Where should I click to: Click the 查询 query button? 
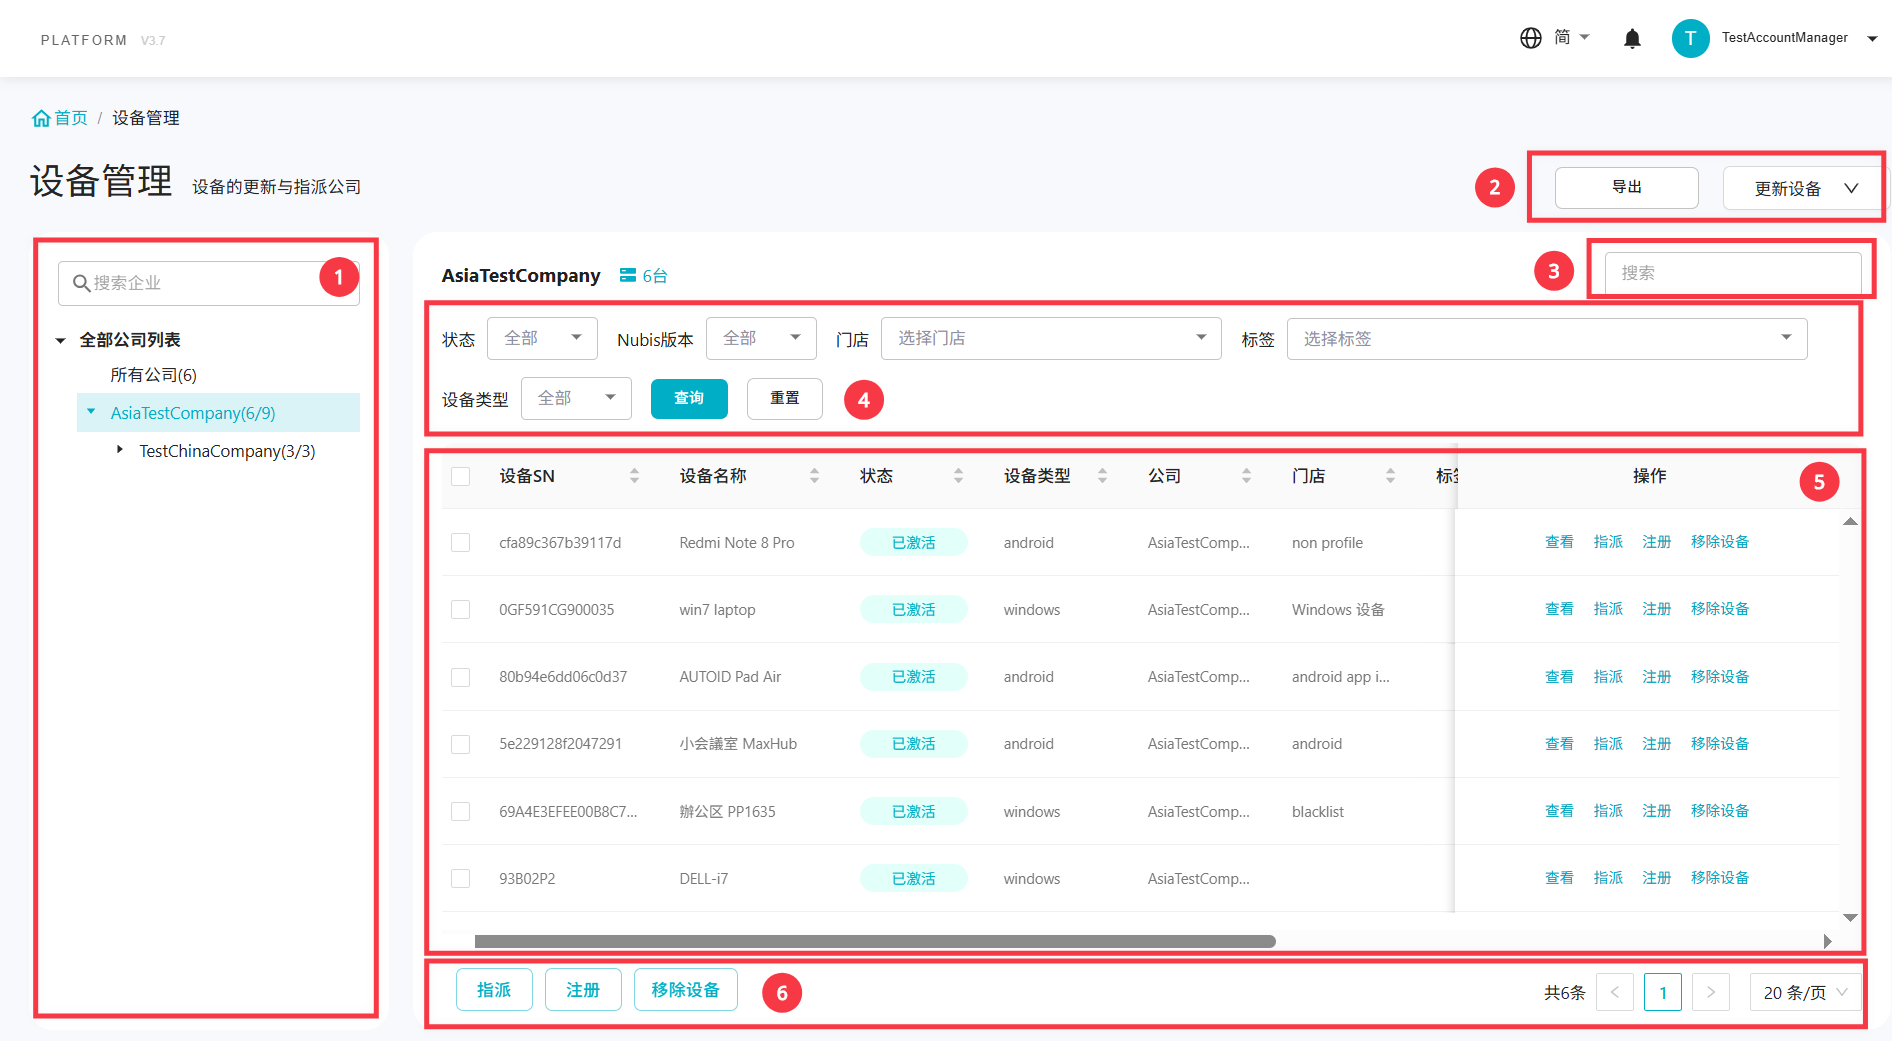[x=689, y=398]
